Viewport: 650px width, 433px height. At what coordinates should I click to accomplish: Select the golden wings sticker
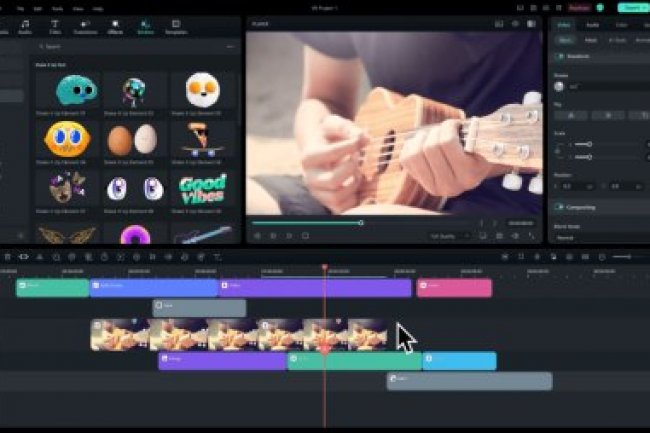[68, 233]
